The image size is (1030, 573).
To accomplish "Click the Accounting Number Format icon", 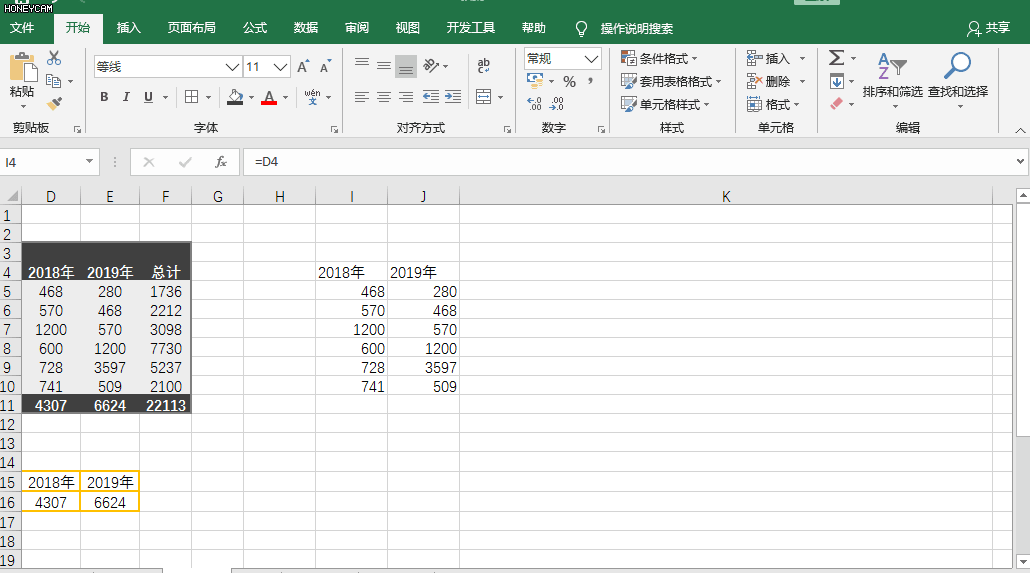I will coord(535,81).
